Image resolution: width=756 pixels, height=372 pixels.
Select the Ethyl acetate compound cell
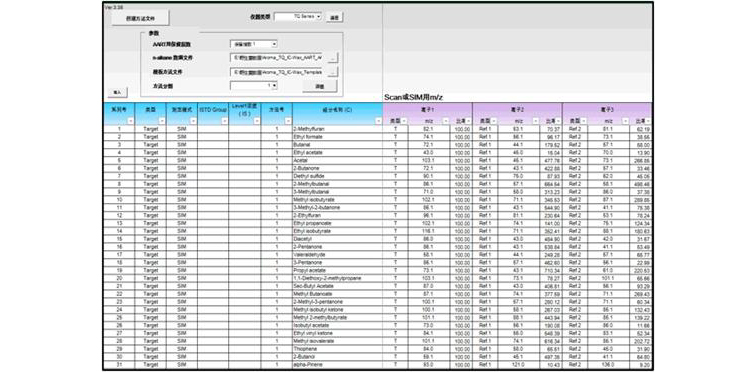point(337,153)
